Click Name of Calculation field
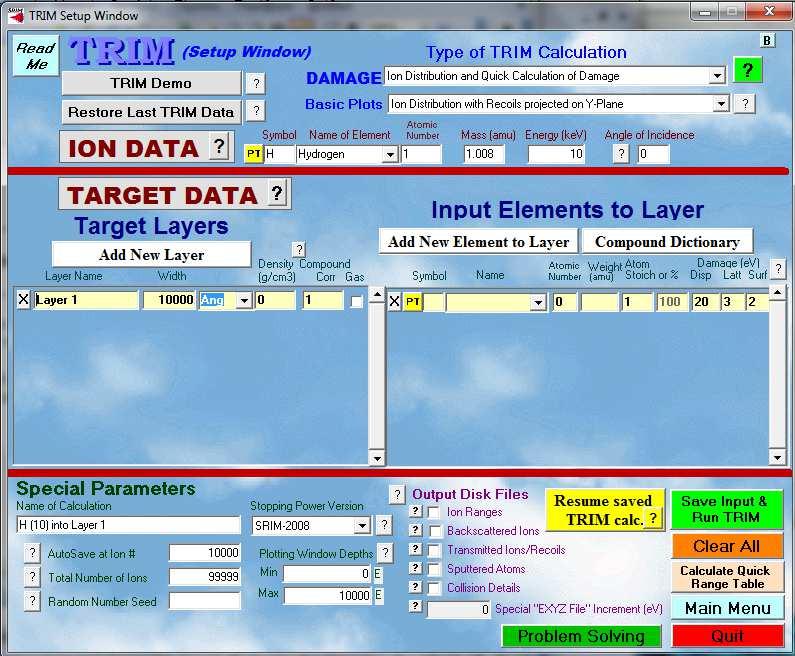 pyautogui.click(x=128, y=525)
